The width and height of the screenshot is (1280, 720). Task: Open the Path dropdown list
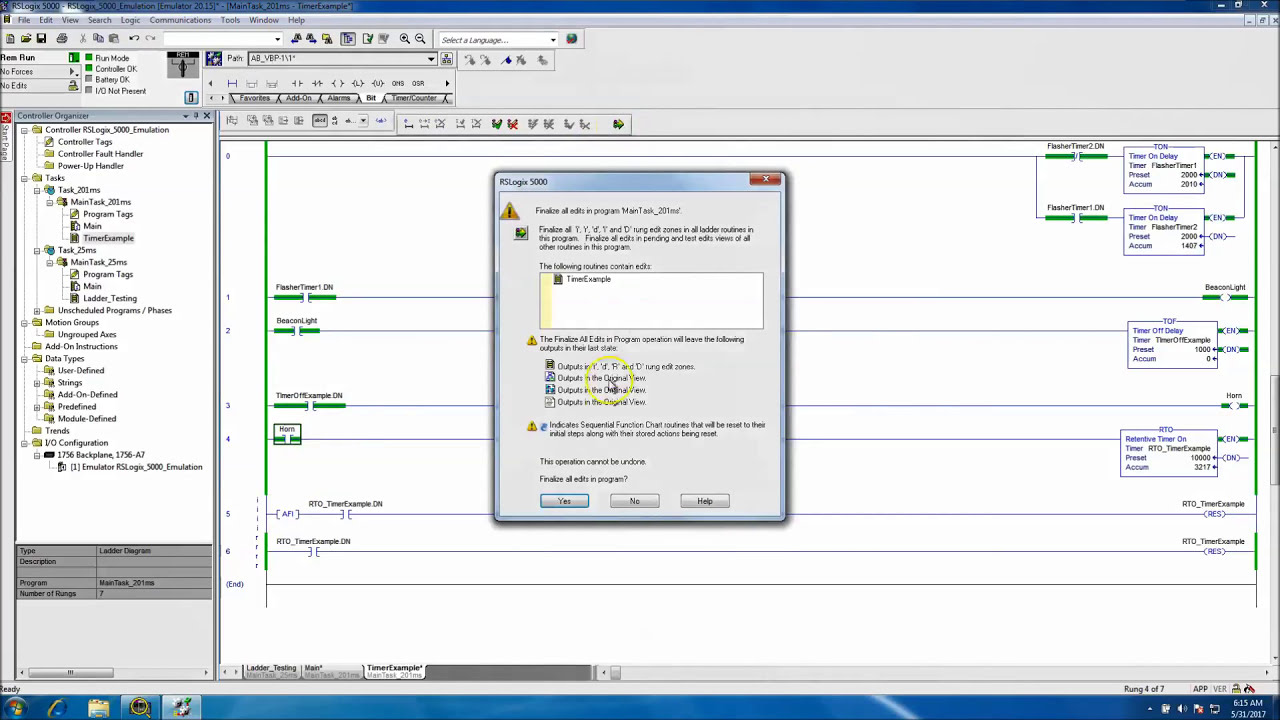pos(431,59)
